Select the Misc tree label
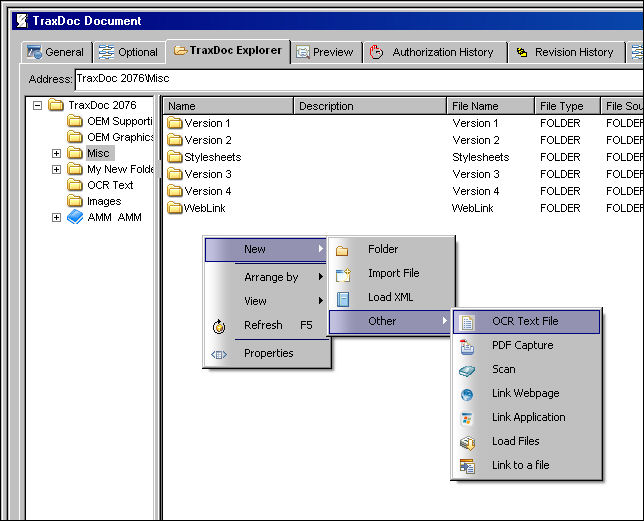The width and height of the screenshot is (644, 521). (x=99, y=153)
